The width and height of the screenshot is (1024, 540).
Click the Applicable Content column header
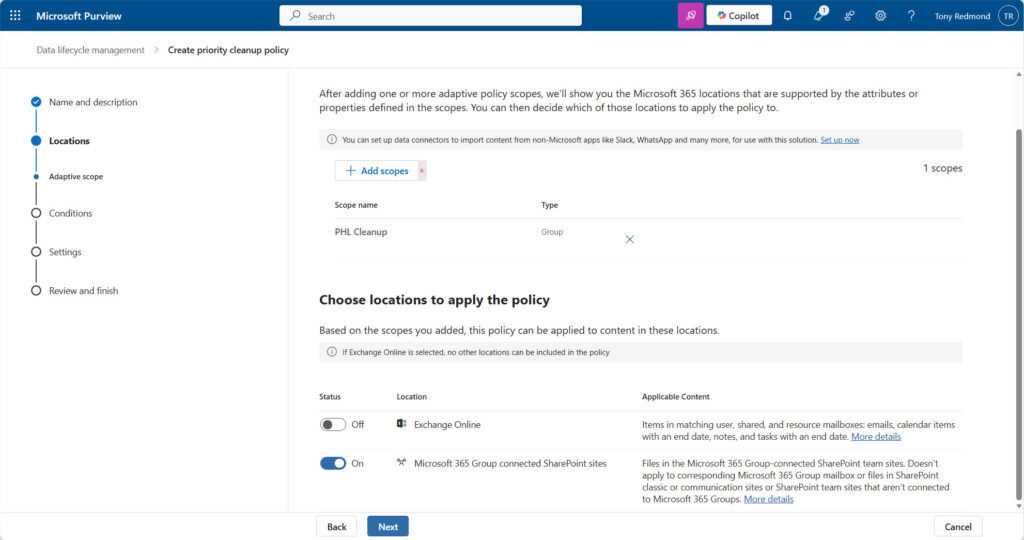coord(675,396)
